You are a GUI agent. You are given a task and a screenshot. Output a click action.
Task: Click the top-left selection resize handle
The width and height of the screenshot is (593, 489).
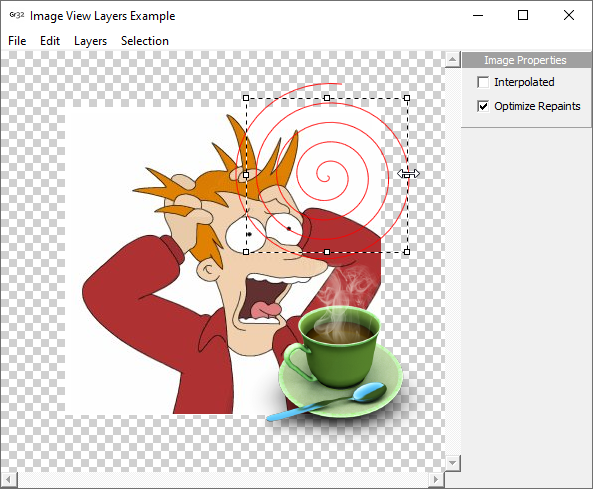[246, 98]
